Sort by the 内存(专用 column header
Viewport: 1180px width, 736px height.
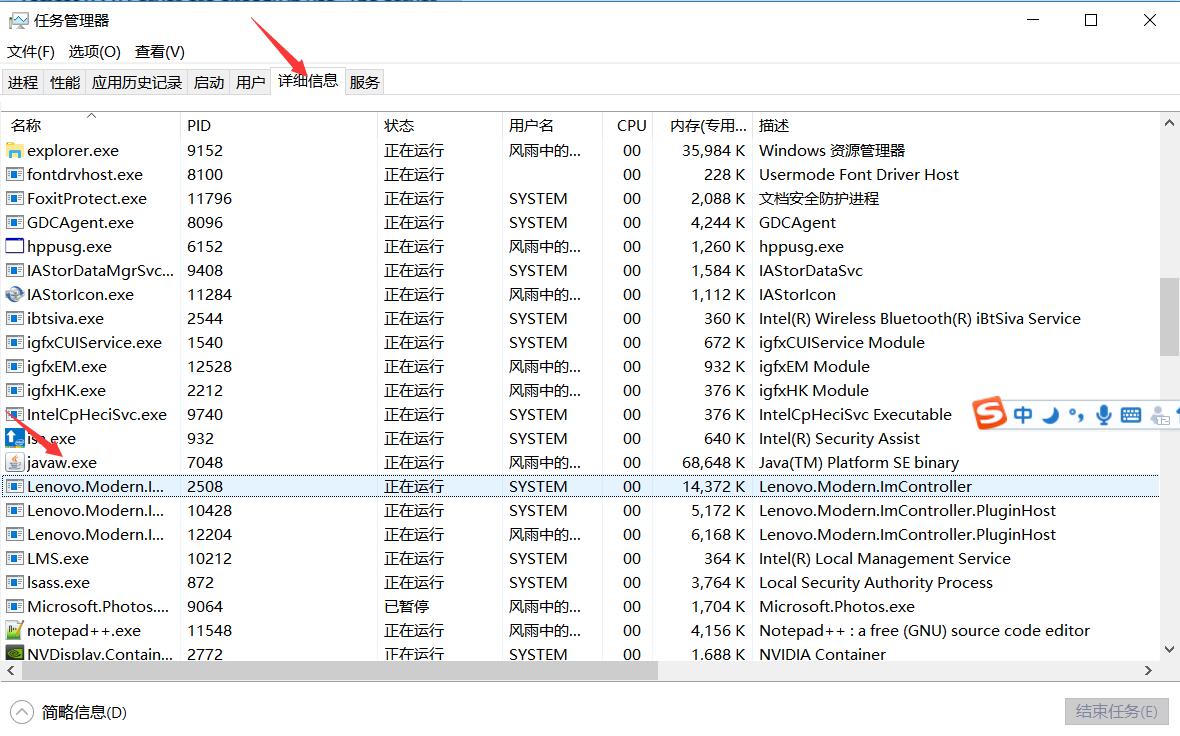[x=702, y=126]
